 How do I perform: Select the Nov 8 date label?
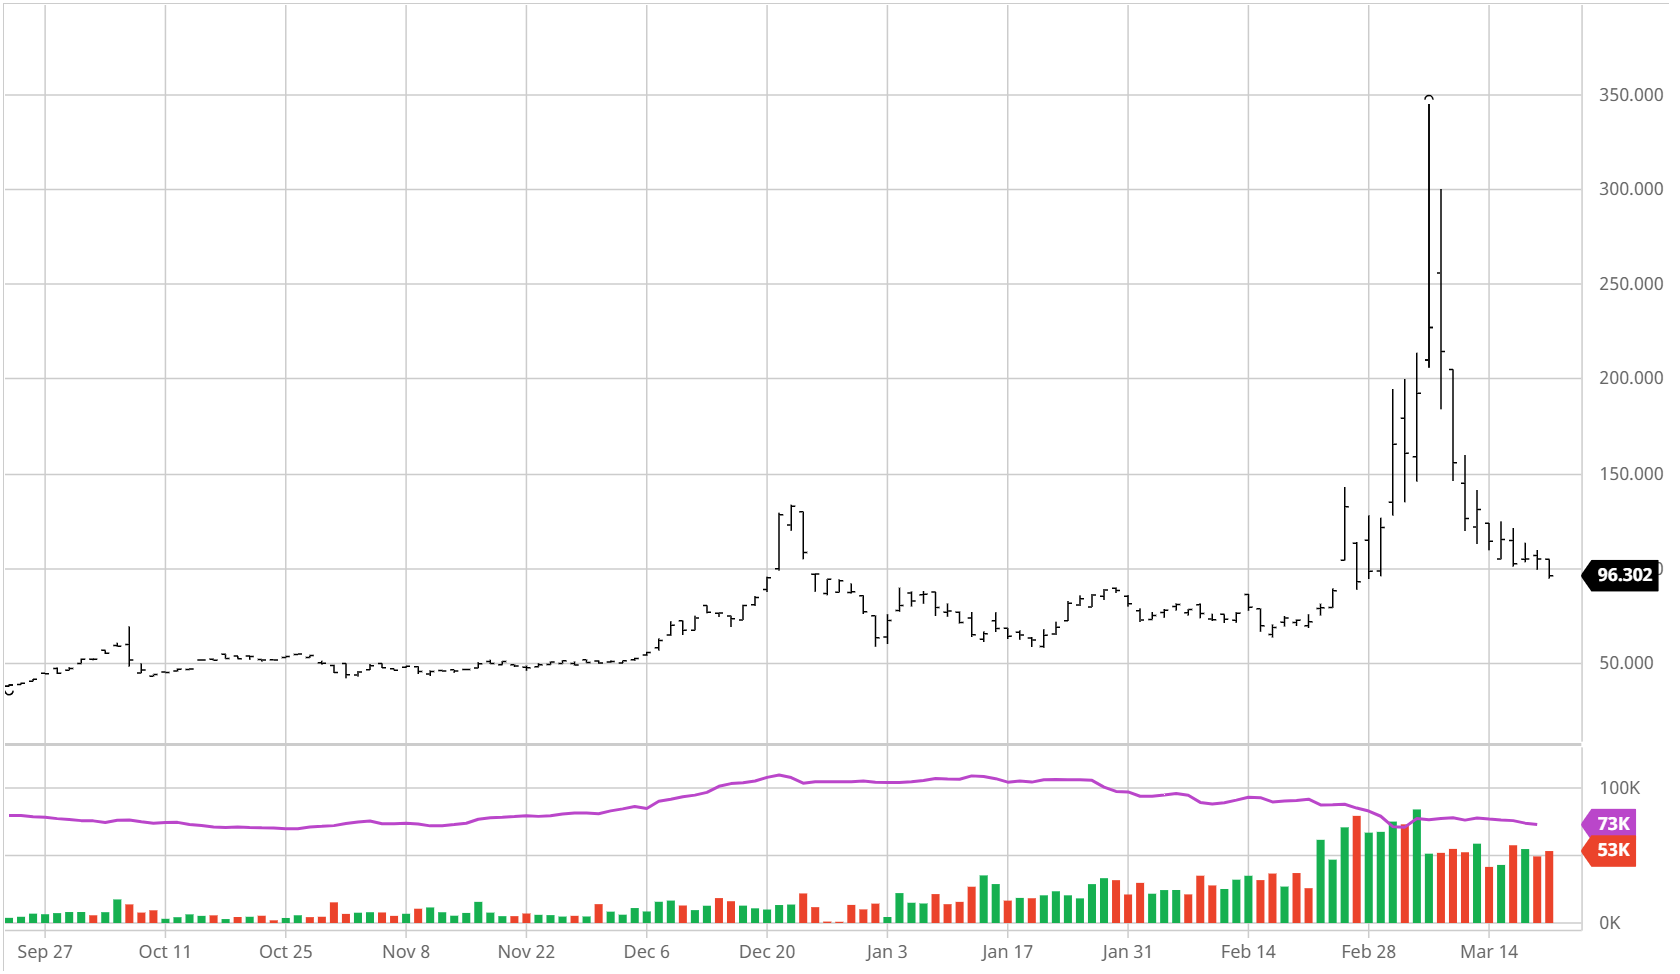tap(406, 952)
